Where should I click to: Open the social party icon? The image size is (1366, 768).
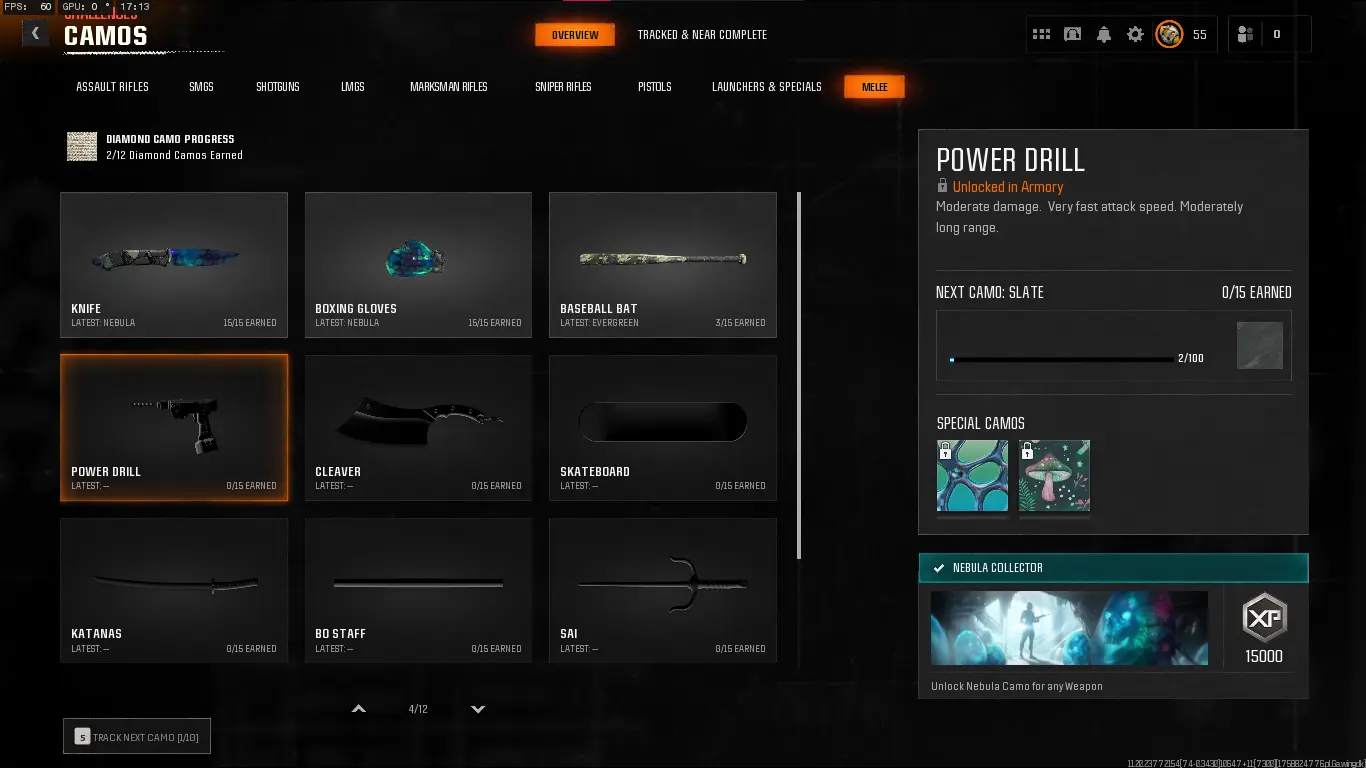(1245, 34)
